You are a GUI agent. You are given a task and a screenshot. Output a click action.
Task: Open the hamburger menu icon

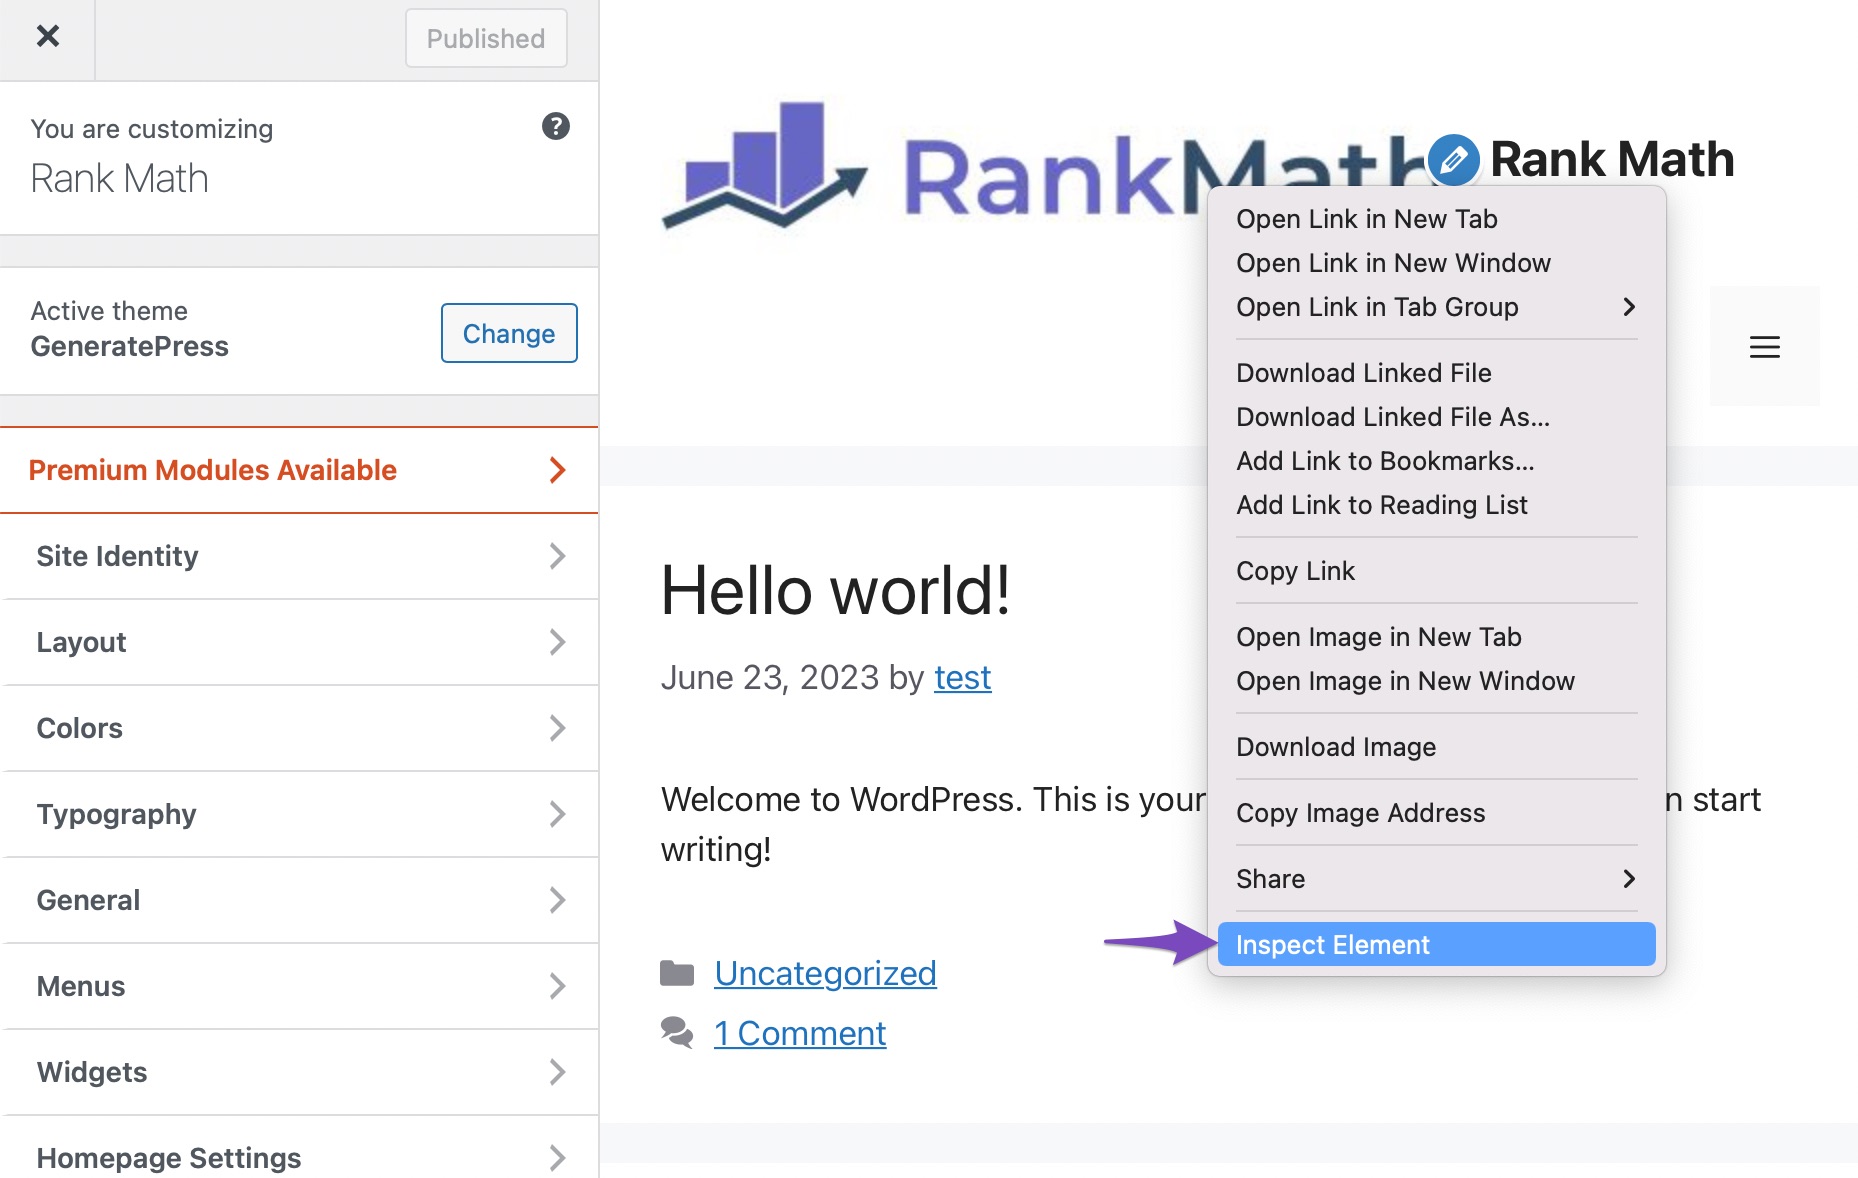tap(1764, 347)
